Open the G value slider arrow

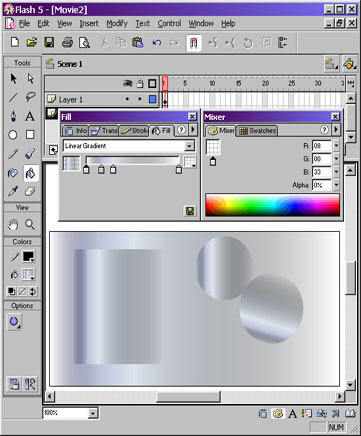(x=336, y=159)
